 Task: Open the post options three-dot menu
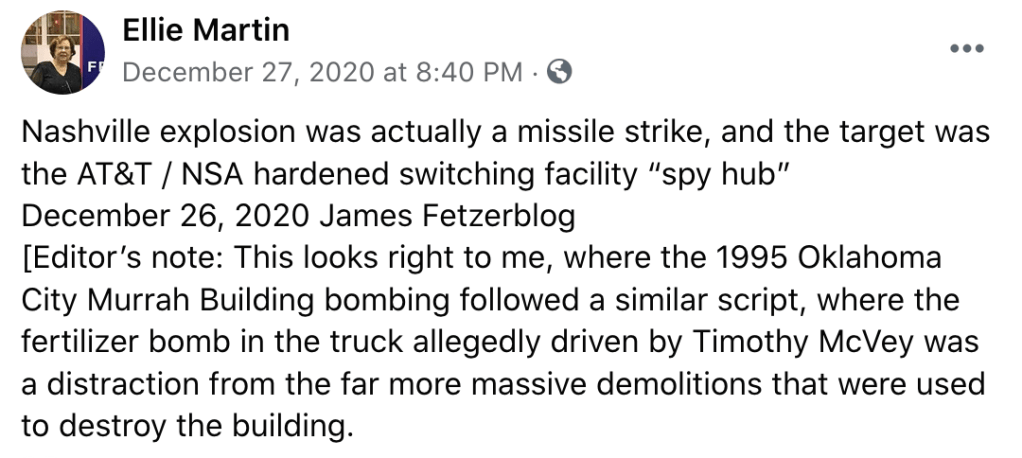coord(966,50)
